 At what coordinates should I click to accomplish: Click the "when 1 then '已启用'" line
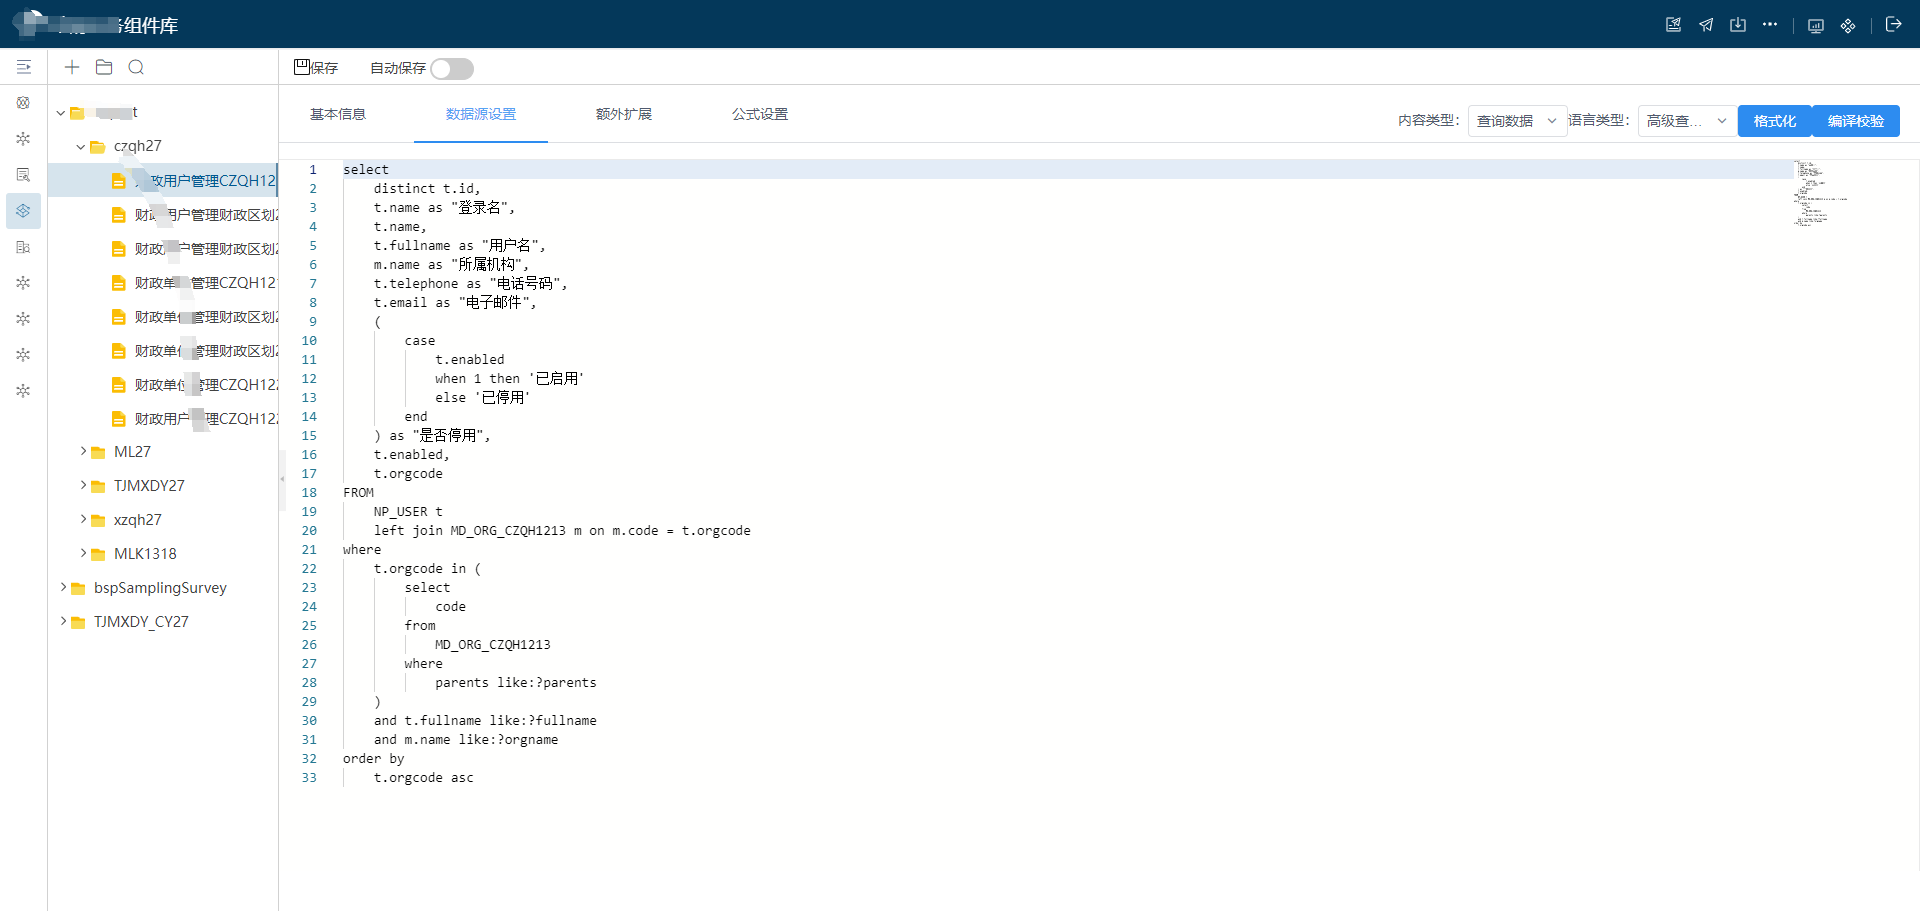click(x=510, y=379)
